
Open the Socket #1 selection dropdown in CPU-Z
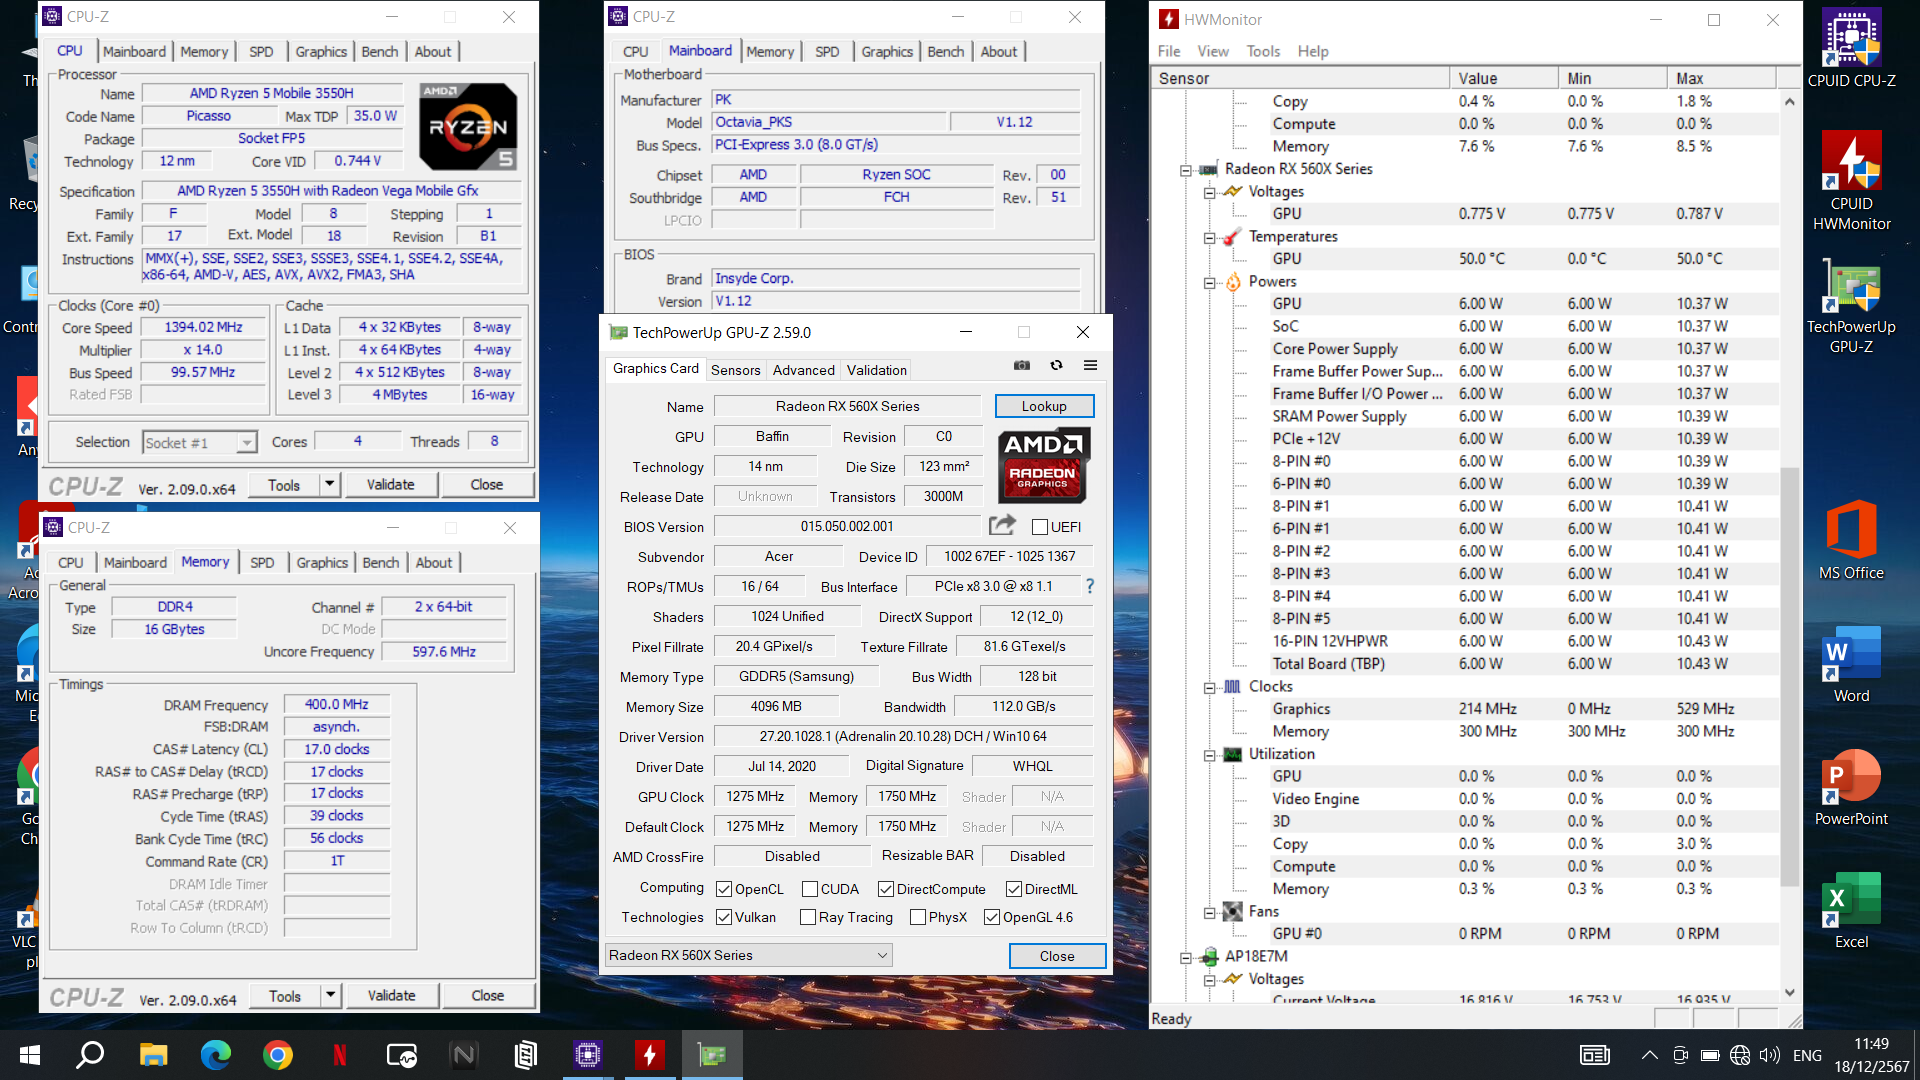click(199, 442)
